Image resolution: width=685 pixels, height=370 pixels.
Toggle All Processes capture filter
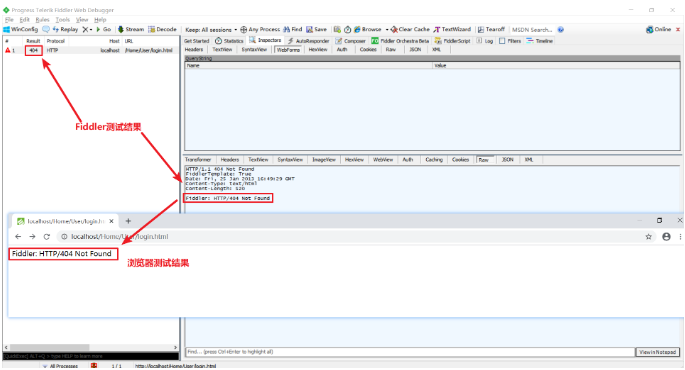[x=60, y=366]
